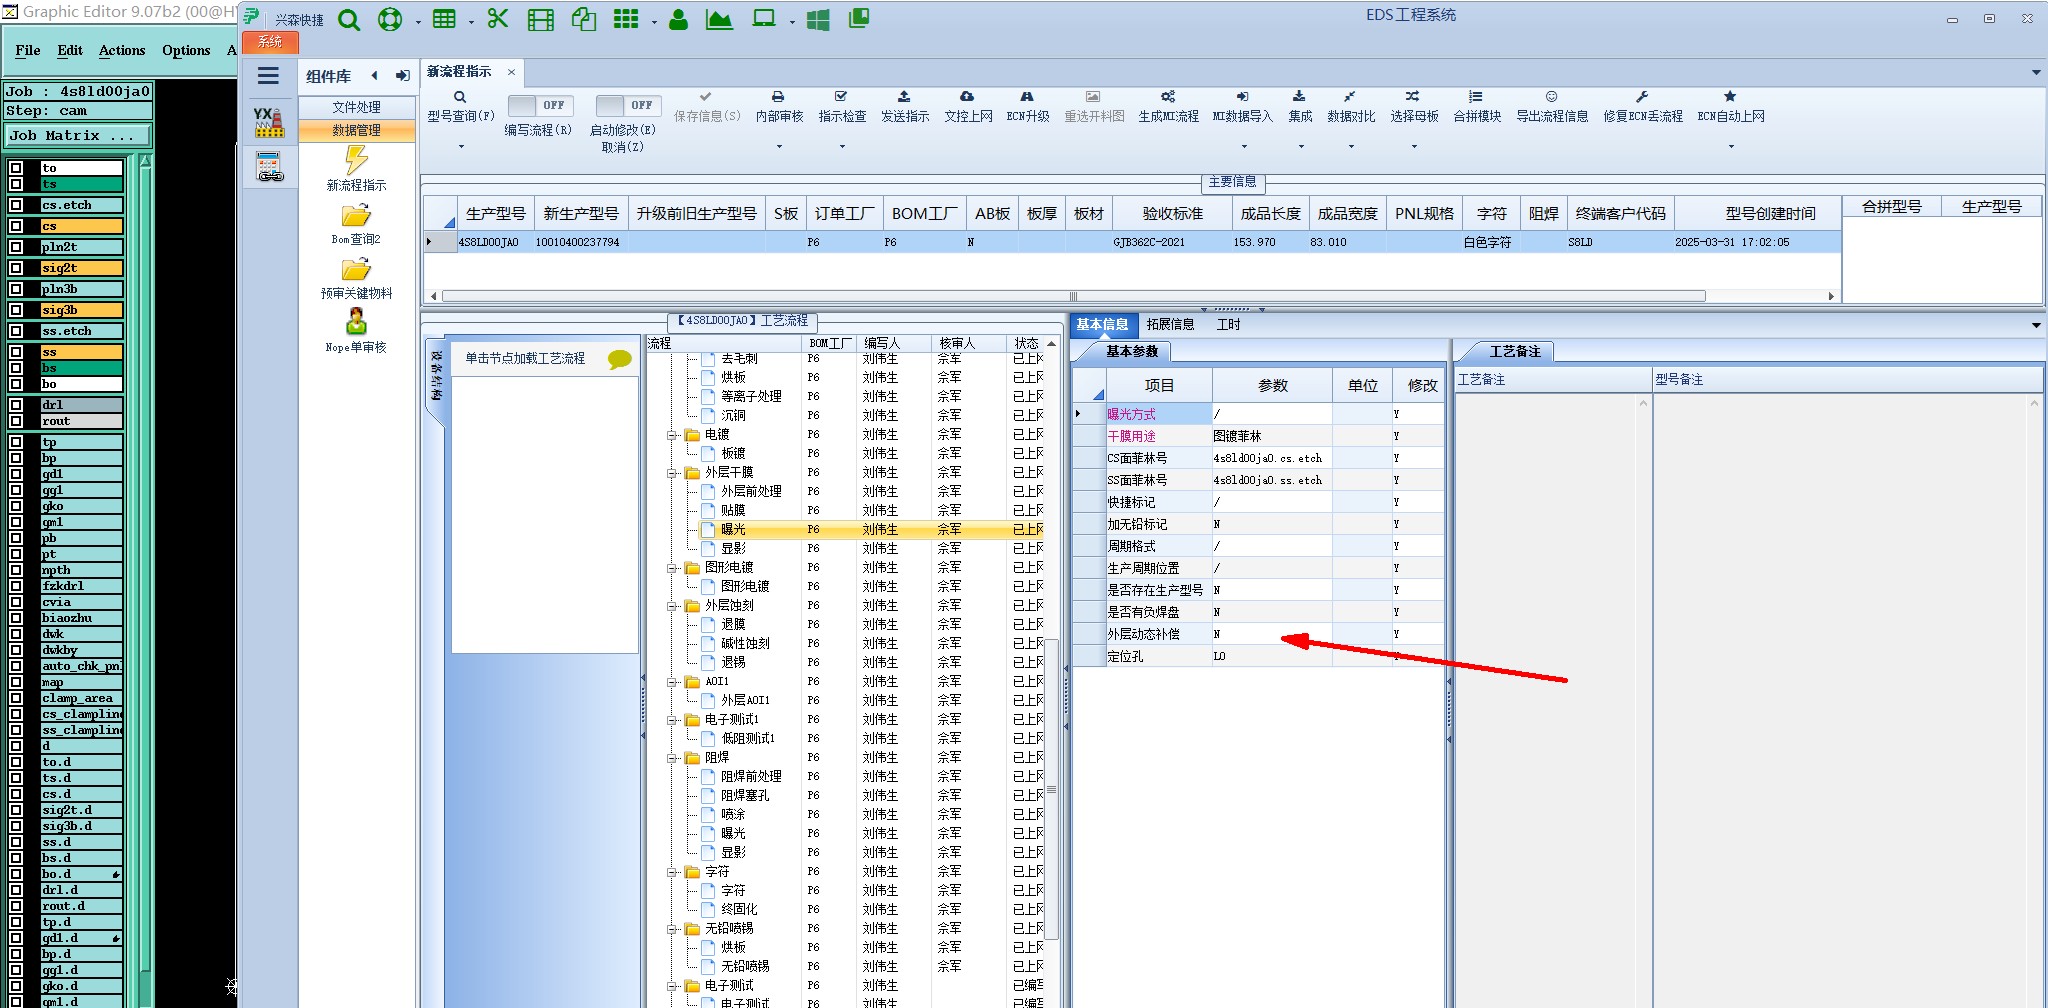
Task: Open 预审关键物料 folder shortcut
Action: click(356, 279)
